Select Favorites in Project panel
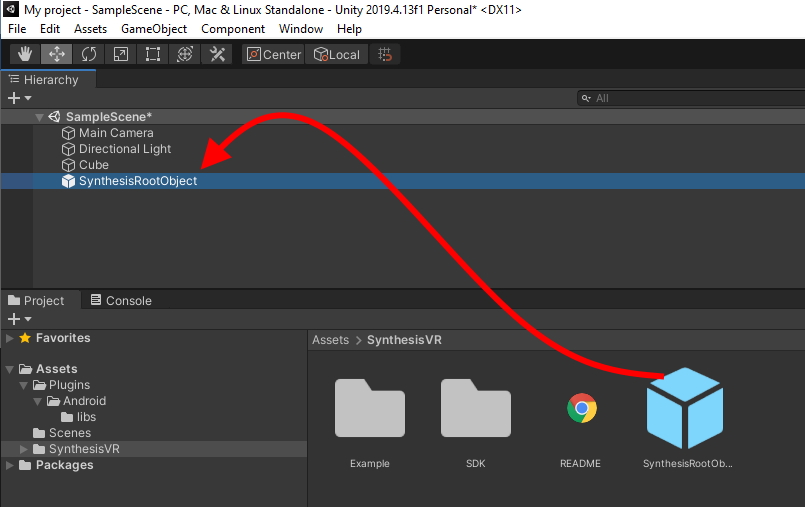This screenshot has height=507, width=805. pos(63,338)
